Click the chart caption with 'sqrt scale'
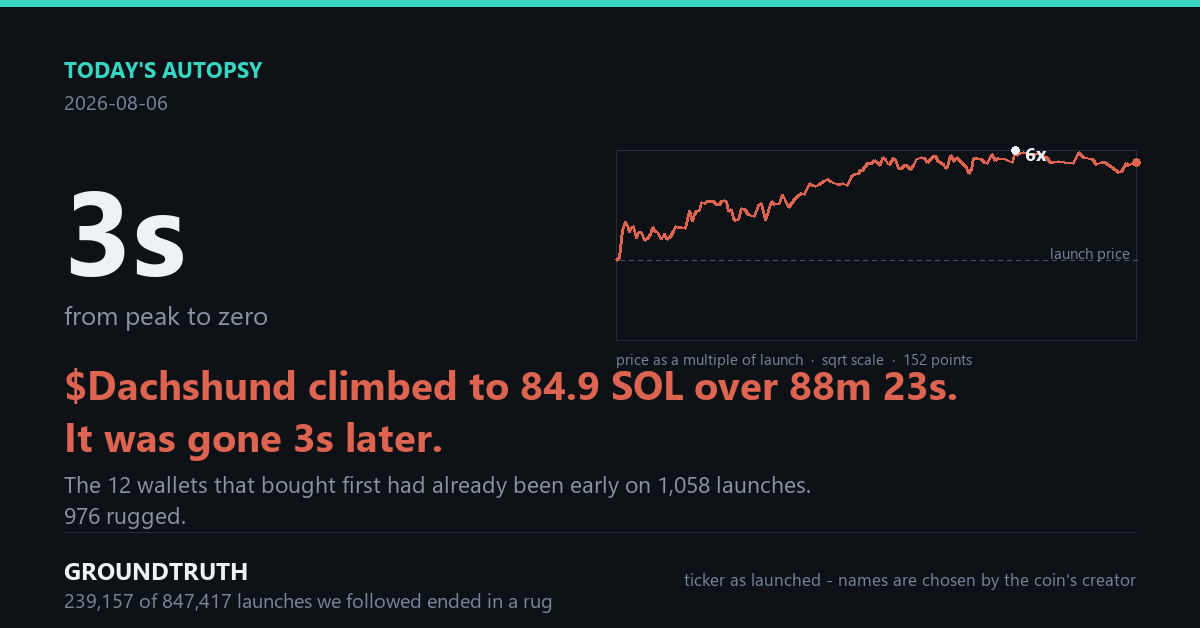Image resolution: width=1200 pixels, height=628 pixels. pyautogui.click(x=794, y=360)
